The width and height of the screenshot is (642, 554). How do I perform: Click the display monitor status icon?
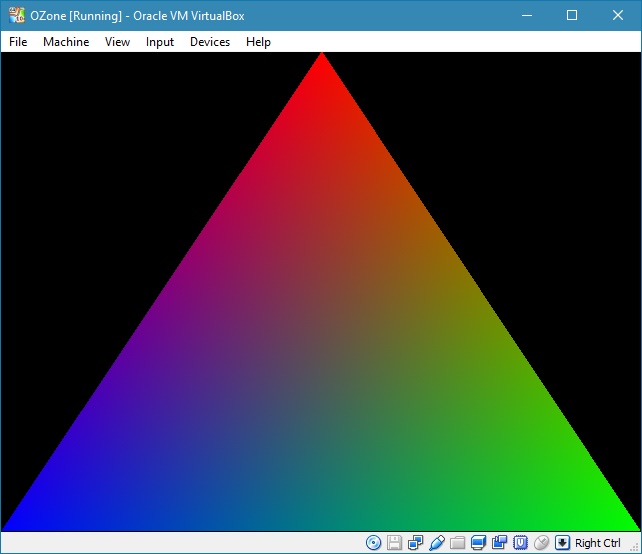478,543
